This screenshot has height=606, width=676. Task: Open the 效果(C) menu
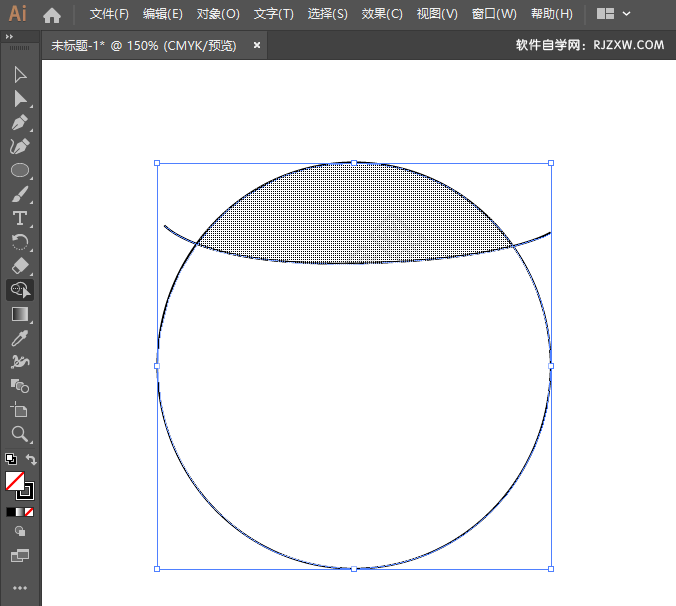(x=382, y=14)
